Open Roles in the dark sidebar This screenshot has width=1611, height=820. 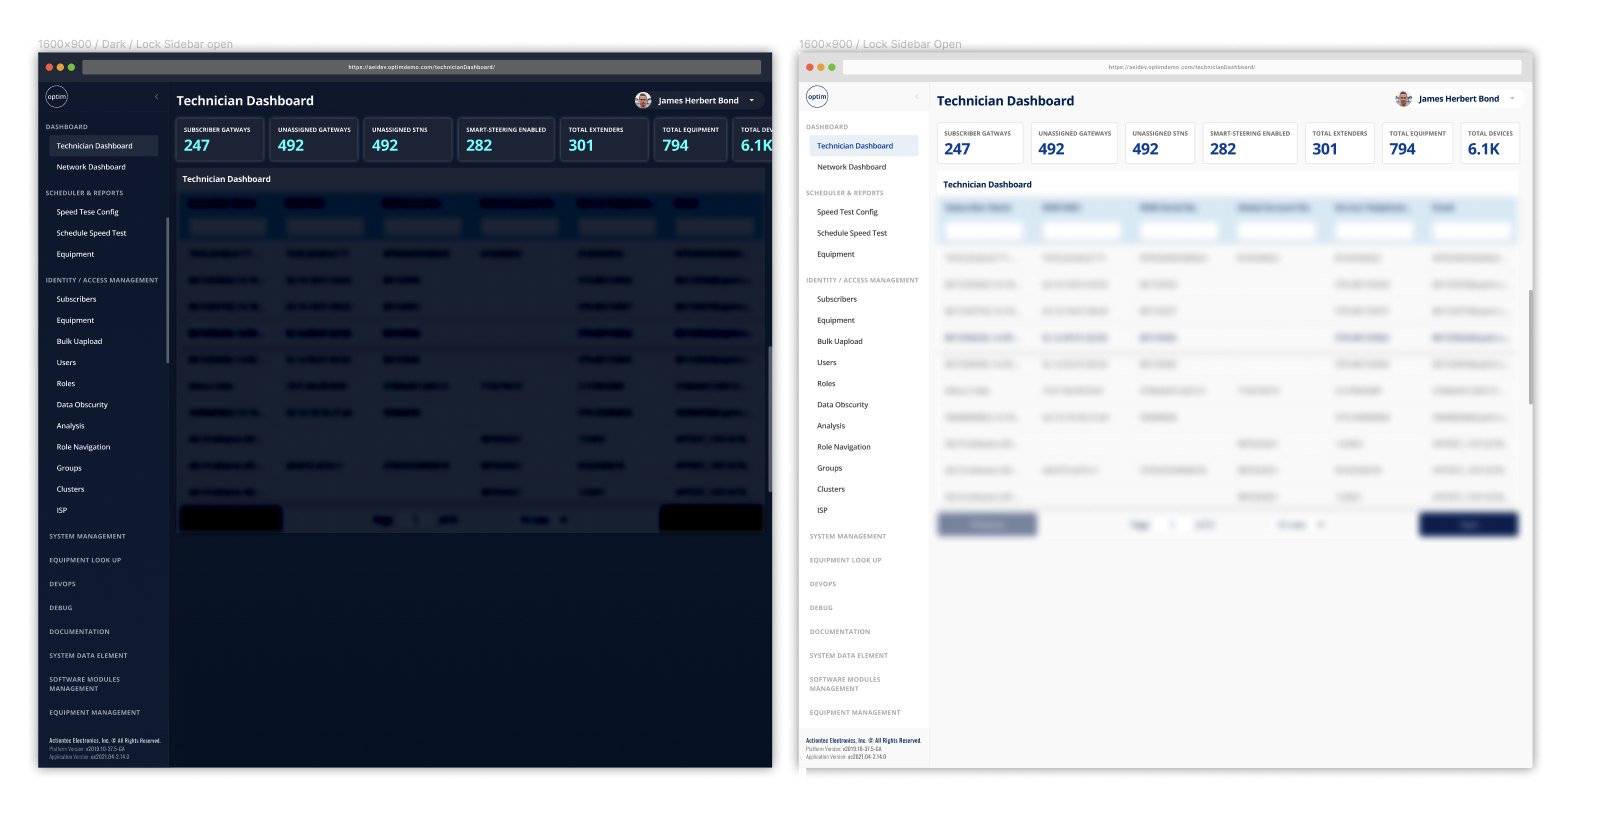[66, 383]
